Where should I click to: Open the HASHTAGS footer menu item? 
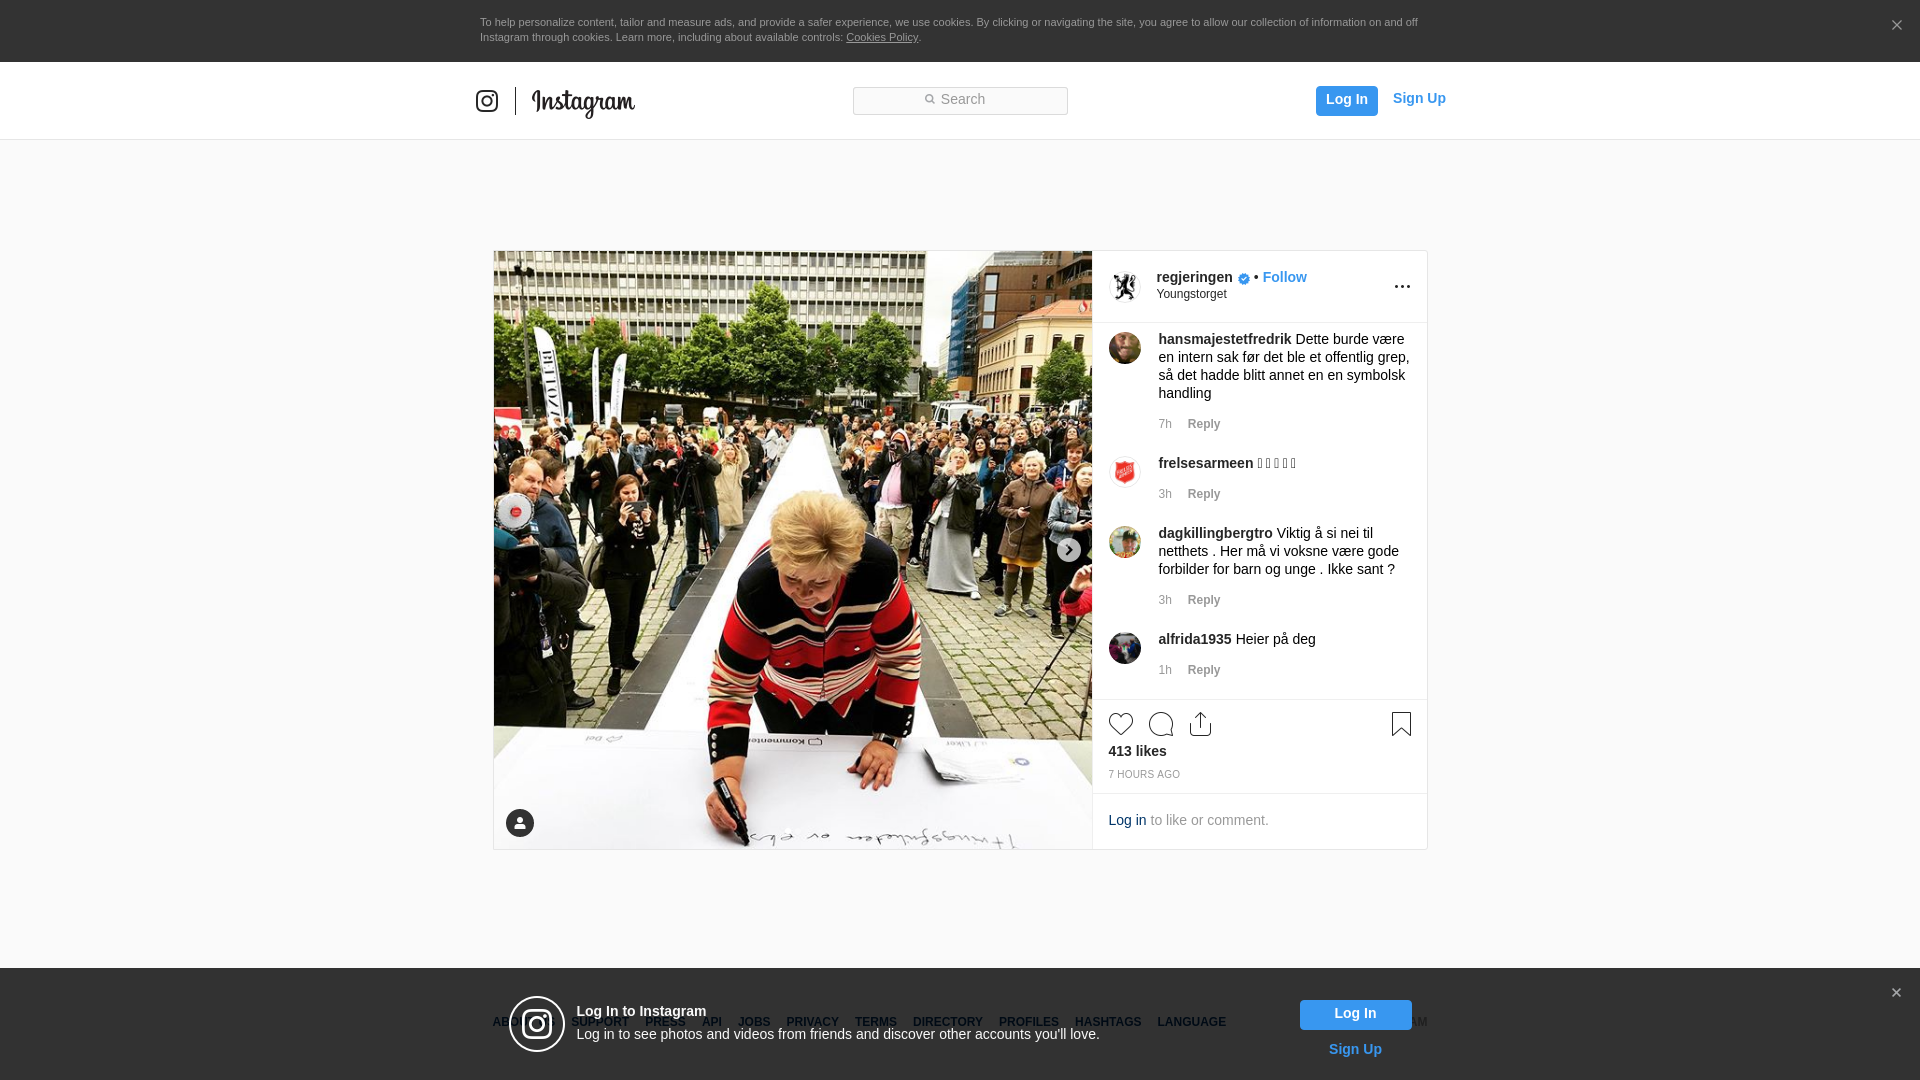1107,1022
